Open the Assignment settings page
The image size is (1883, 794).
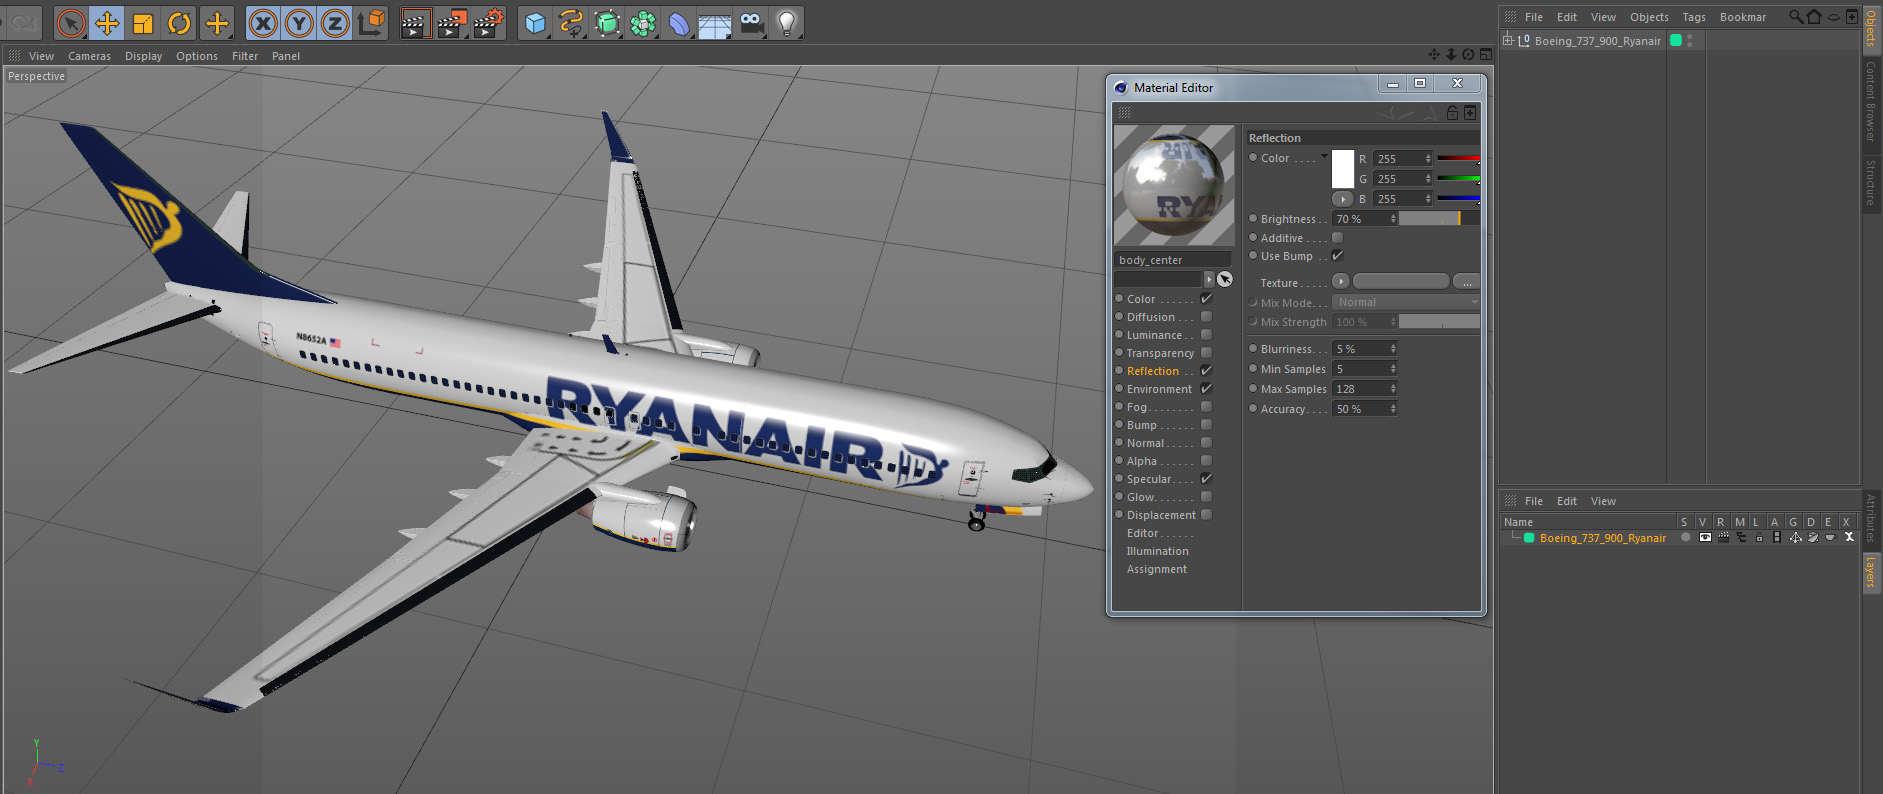click(1157, 569)
